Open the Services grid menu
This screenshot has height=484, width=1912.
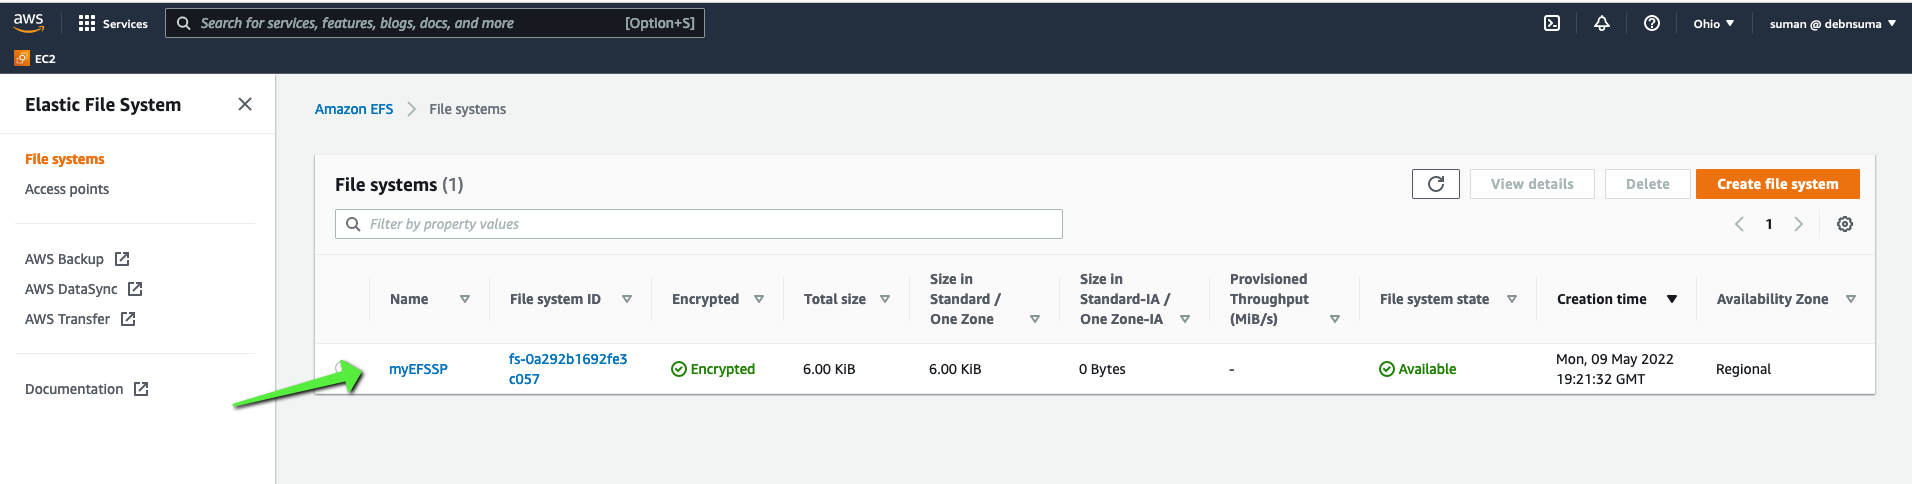point(113,23)
